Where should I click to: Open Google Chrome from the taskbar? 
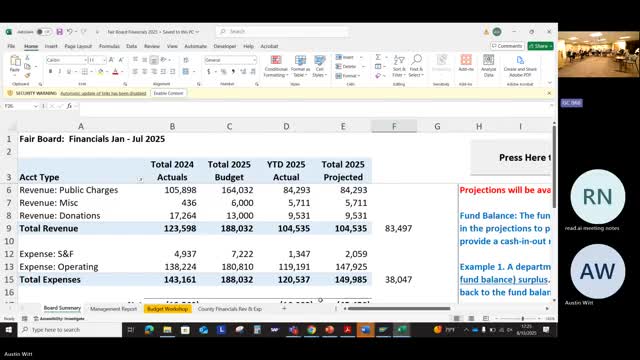click(311, 329)
